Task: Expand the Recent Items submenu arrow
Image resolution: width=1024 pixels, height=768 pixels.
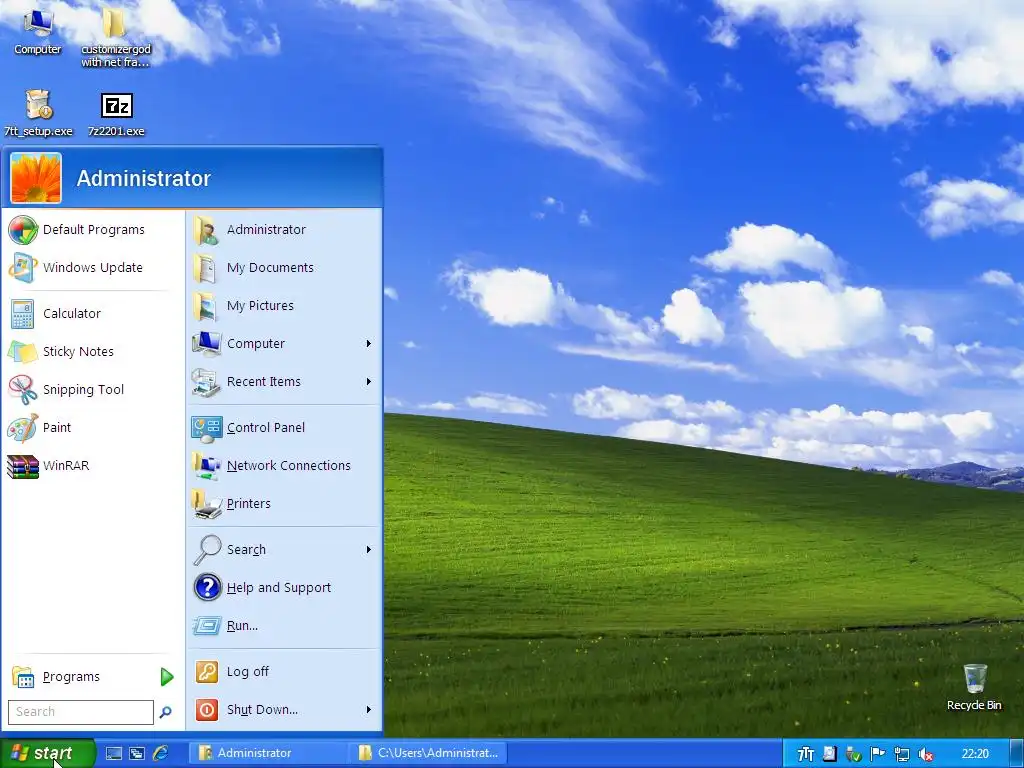Action: (x=368, y=381)
